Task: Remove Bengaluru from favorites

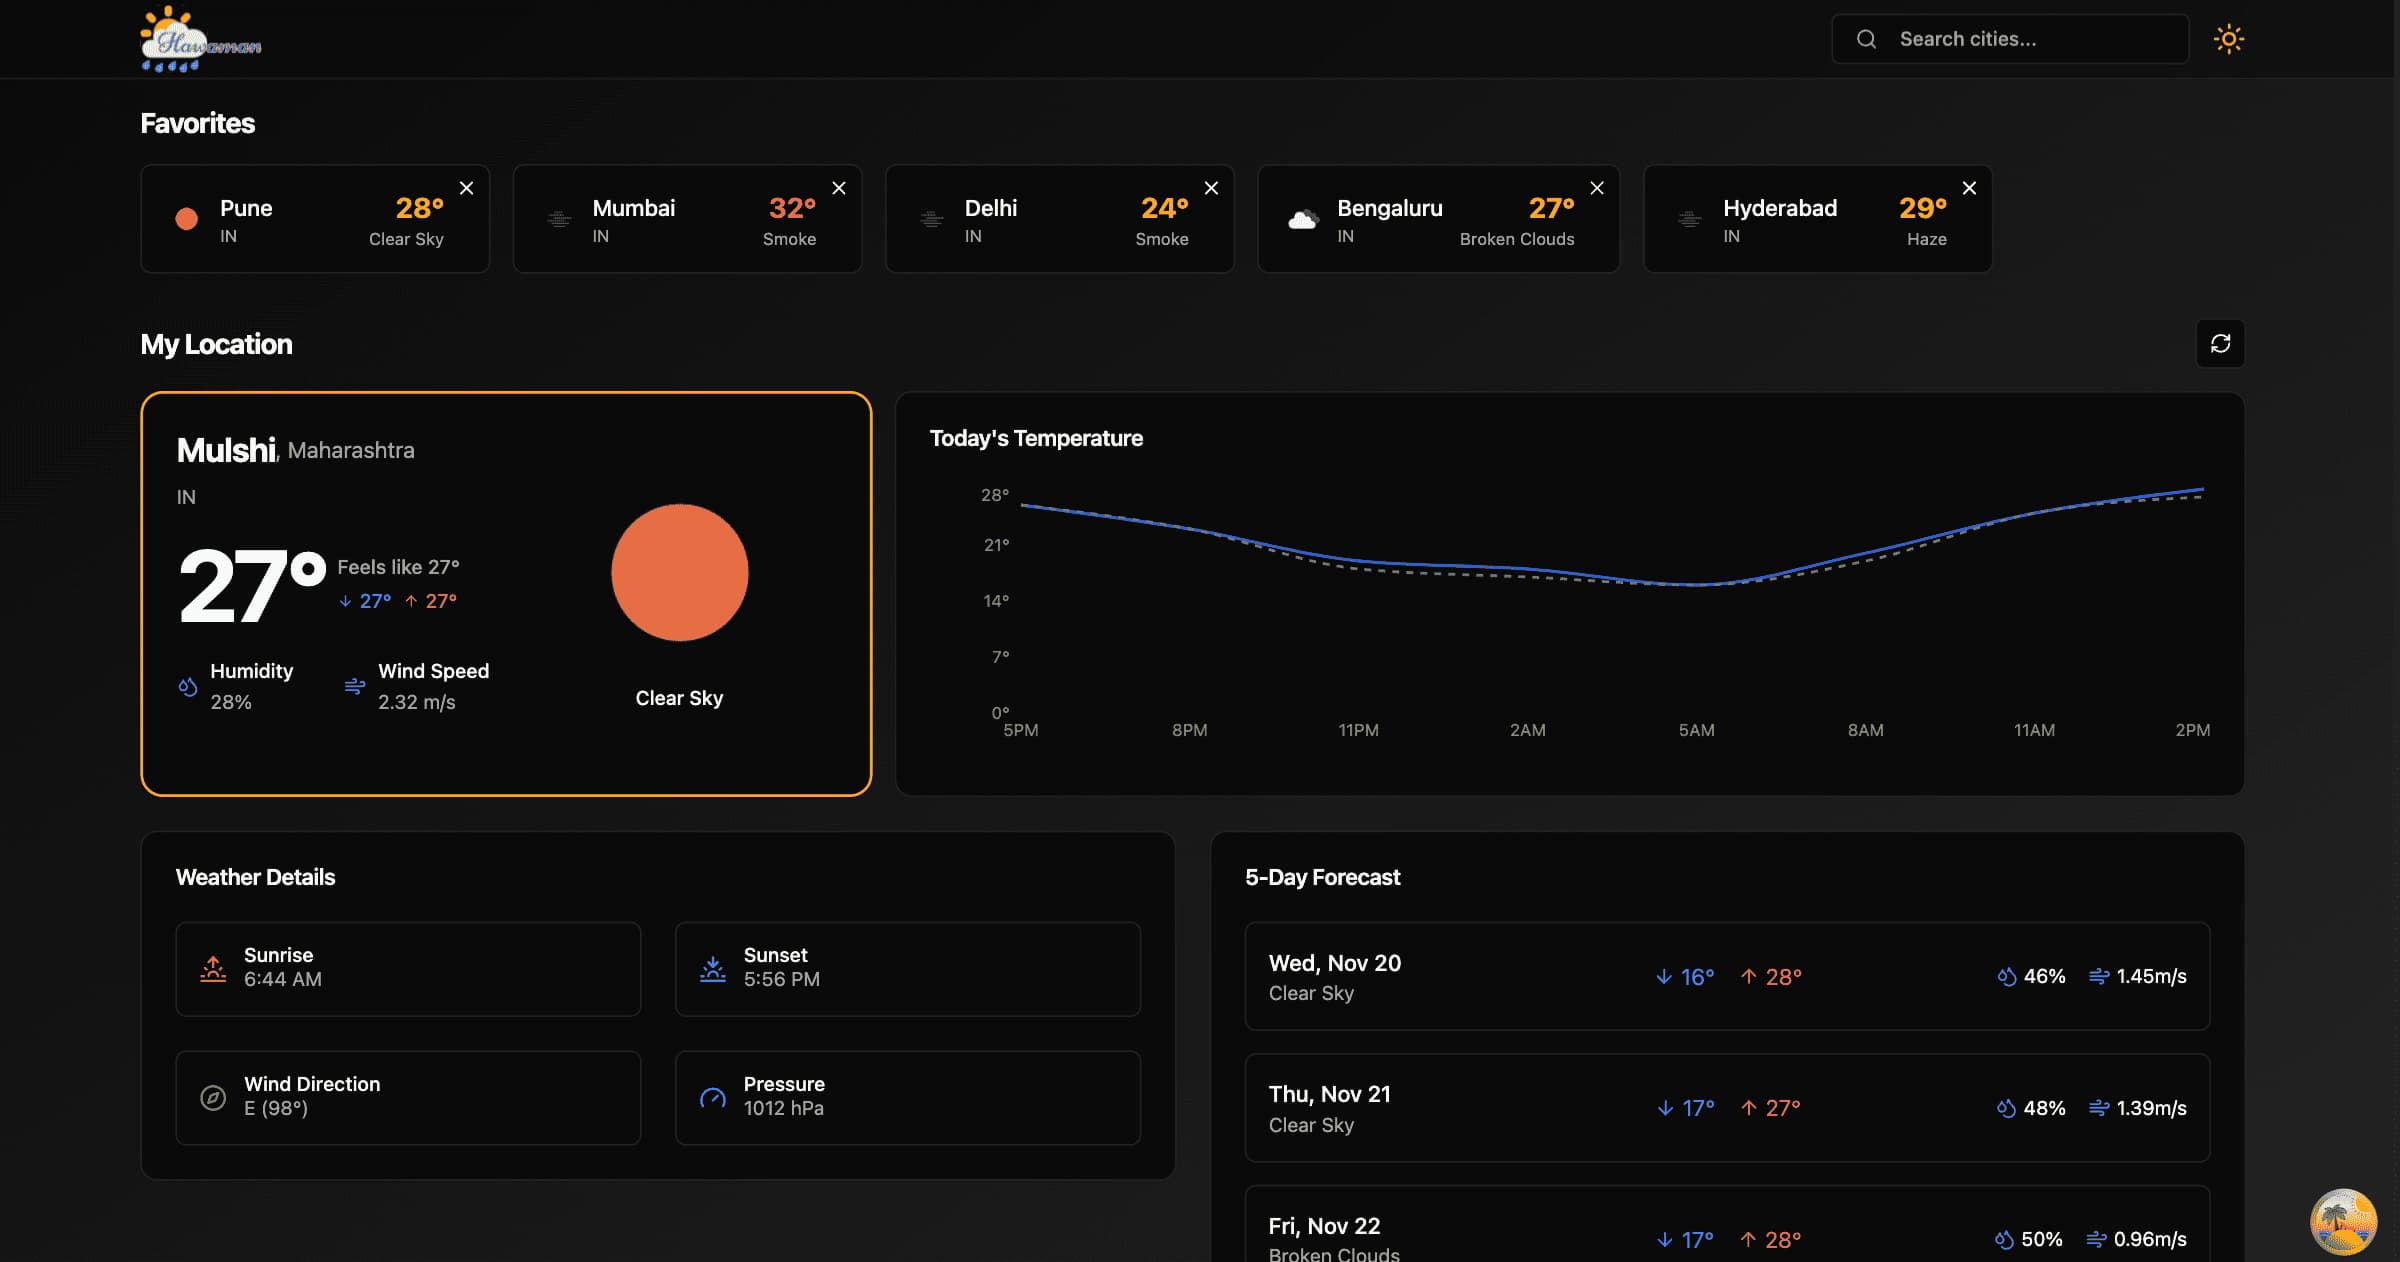Action: 1597,188
